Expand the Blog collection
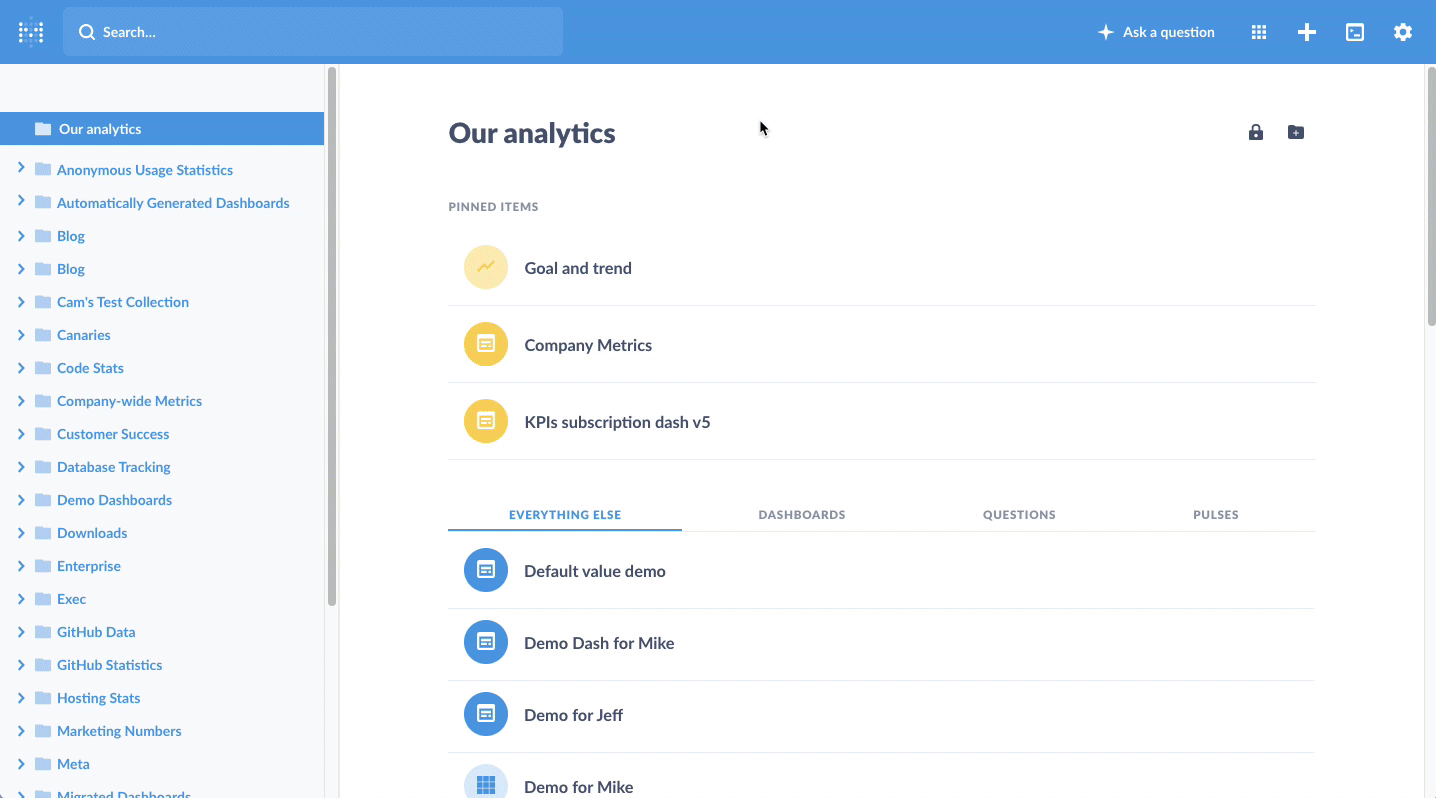Viewport: 1436px width, 798px height. pyautogui.click(x=22, y=235)
